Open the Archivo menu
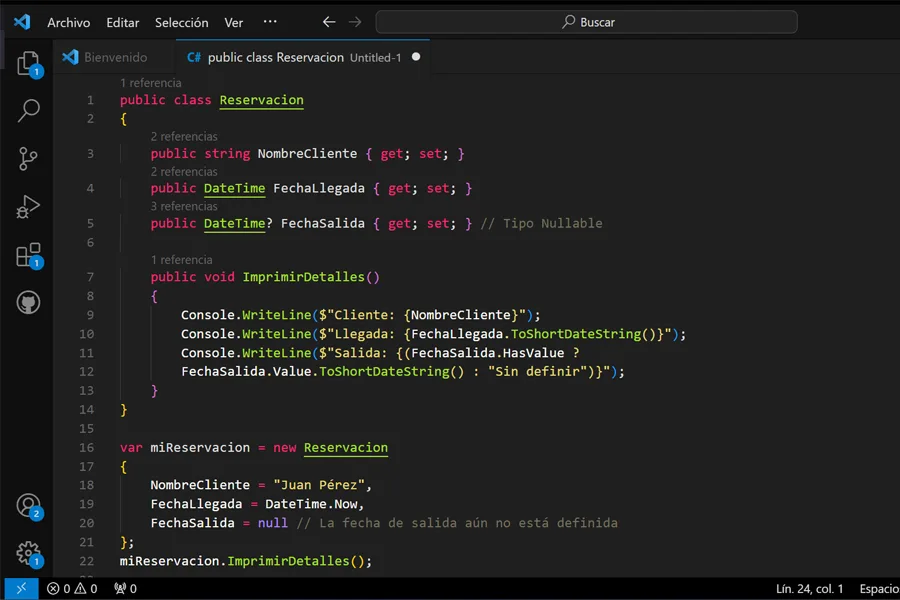 click(68, 22)
